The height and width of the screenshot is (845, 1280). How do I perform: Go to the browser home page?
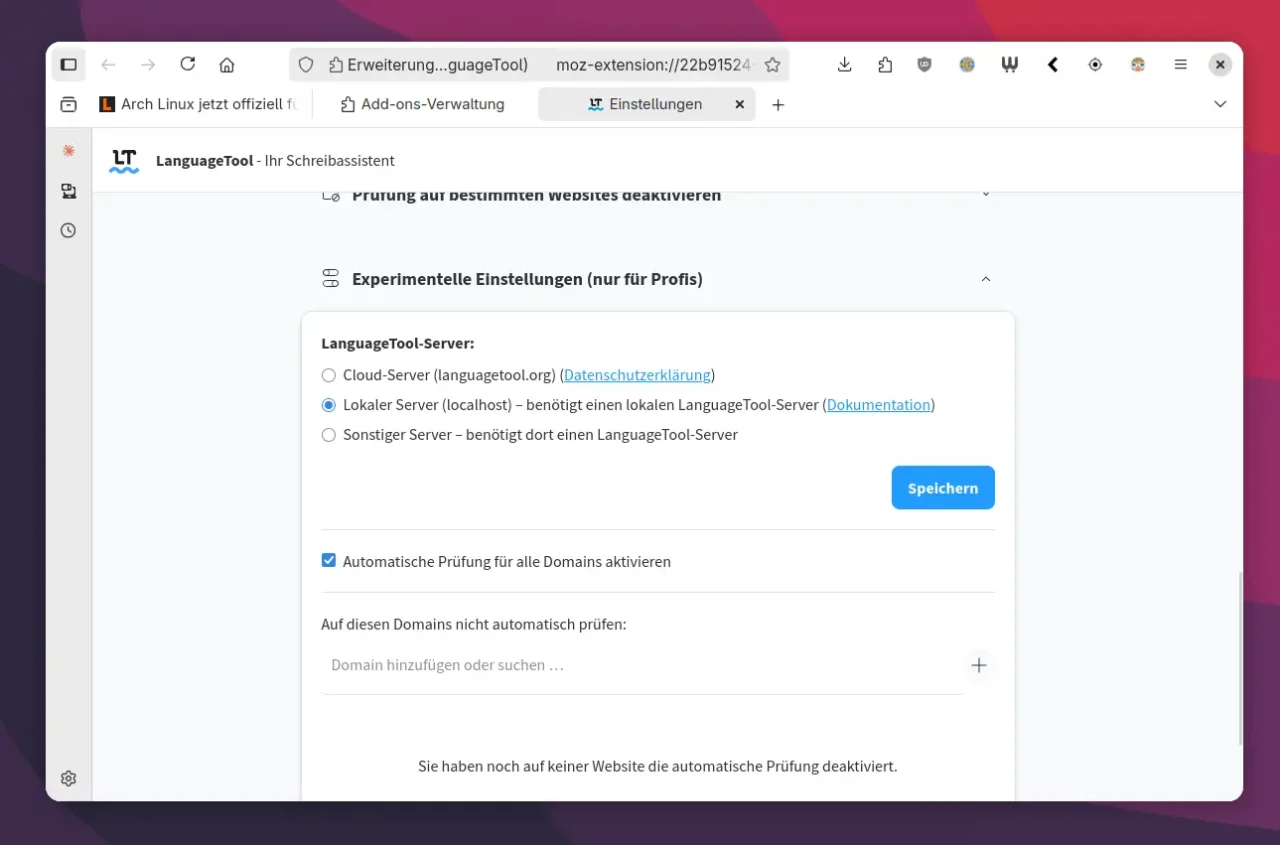click(x=227, y=65)
